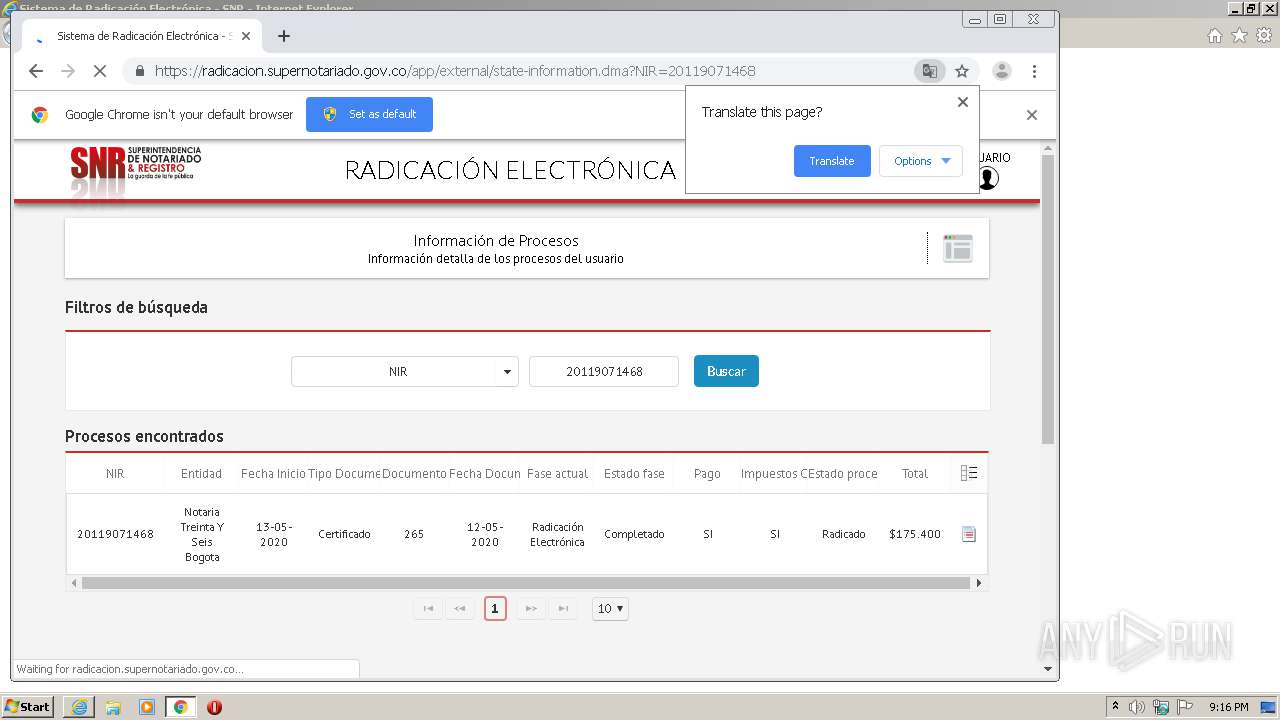Open file explorer from taskbar

click(113, 707)
